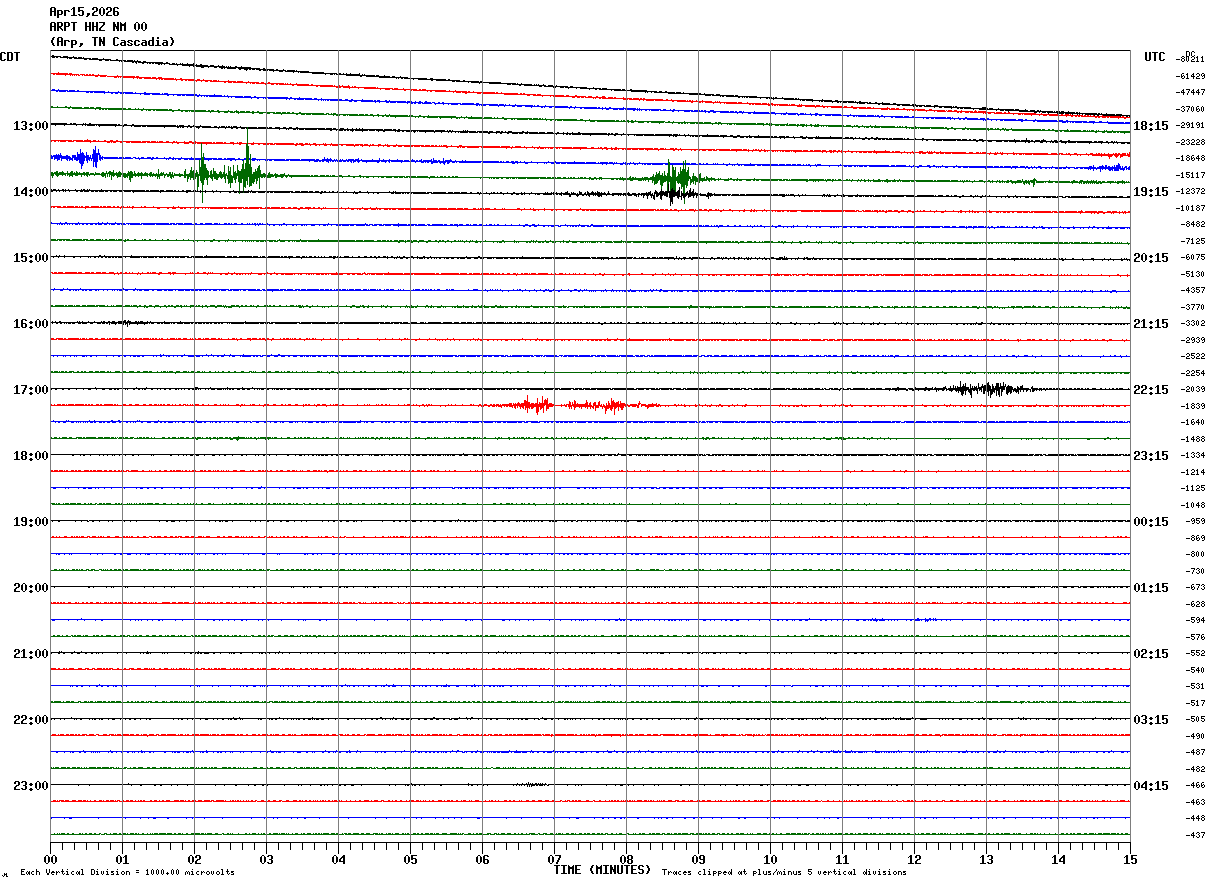Click the 05 minute tick on x-axis
Screen dimensions: 1210x886
click(x=410, y=859)
